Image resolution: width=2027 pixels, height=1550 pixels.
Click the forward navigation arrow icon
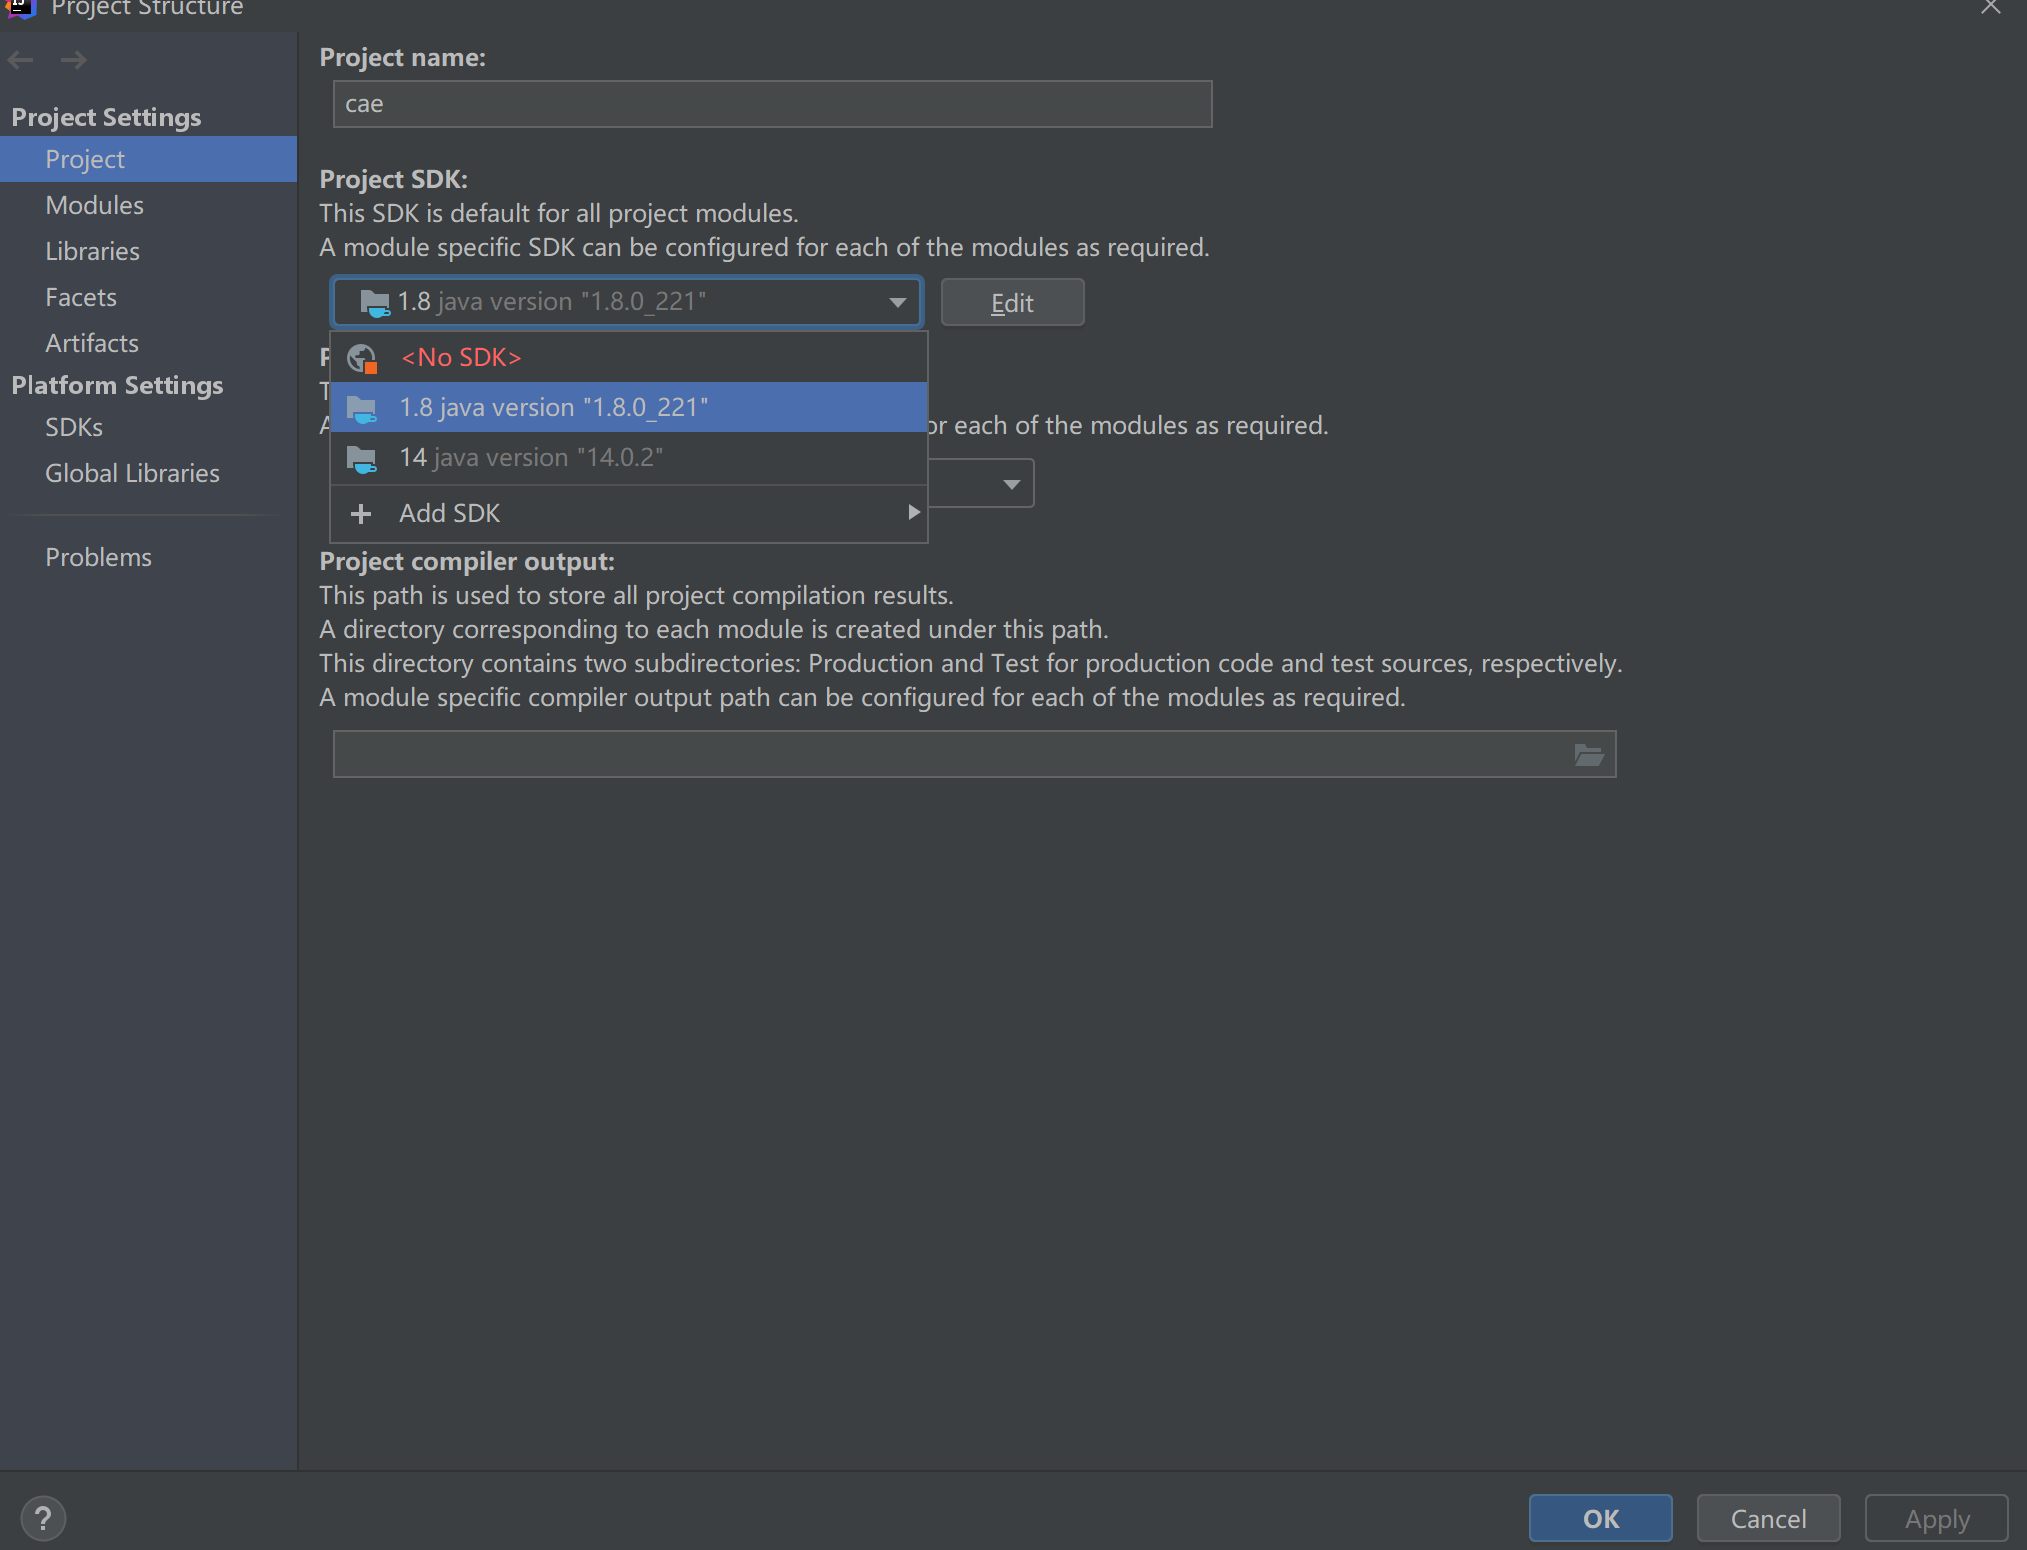pyautogui.click(x=73, y=60)
